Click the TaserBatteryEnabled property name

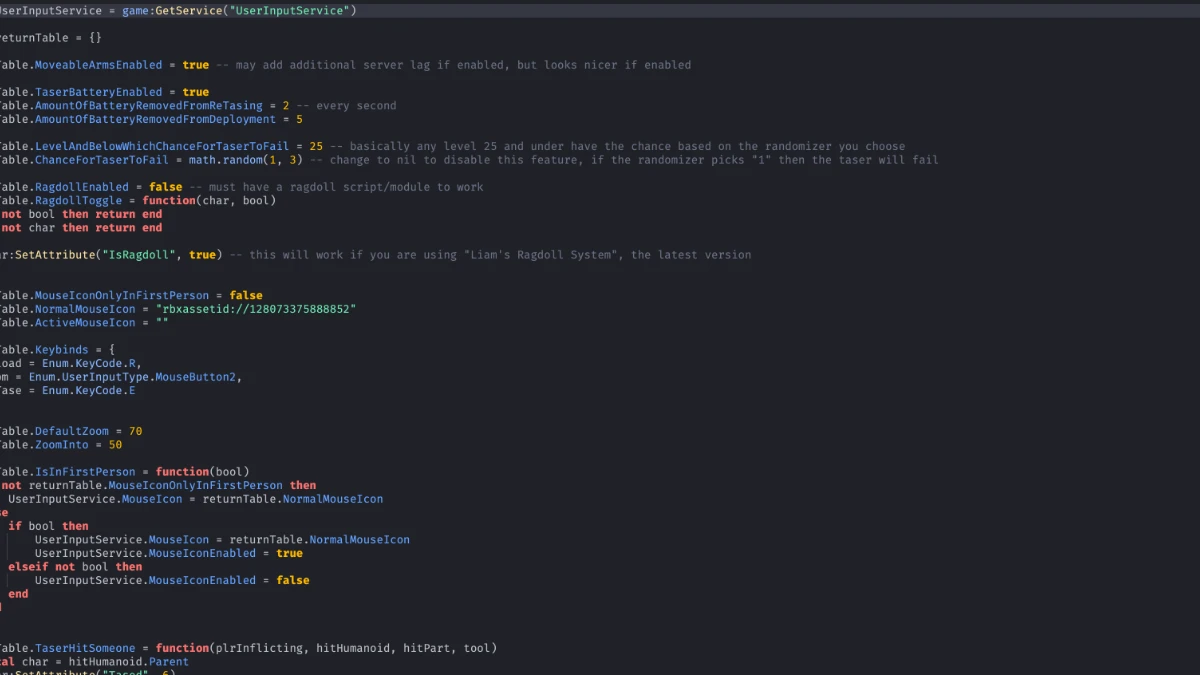(x=98, y=92)
